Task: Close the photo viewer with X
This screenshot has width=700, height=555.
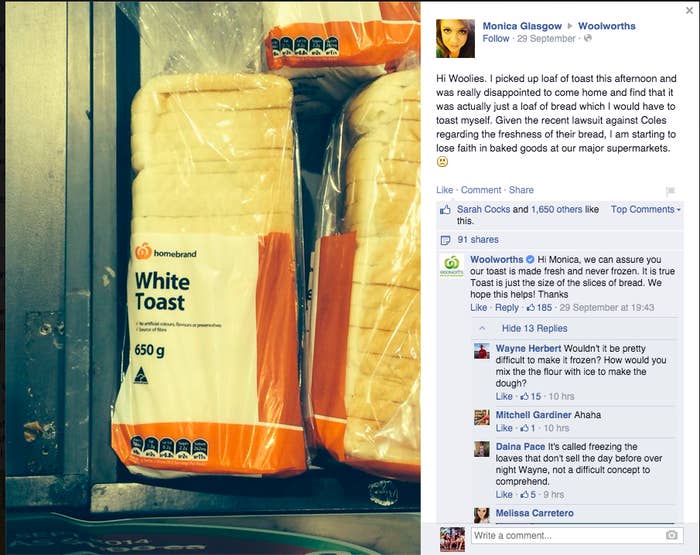Action: point(689,10)
